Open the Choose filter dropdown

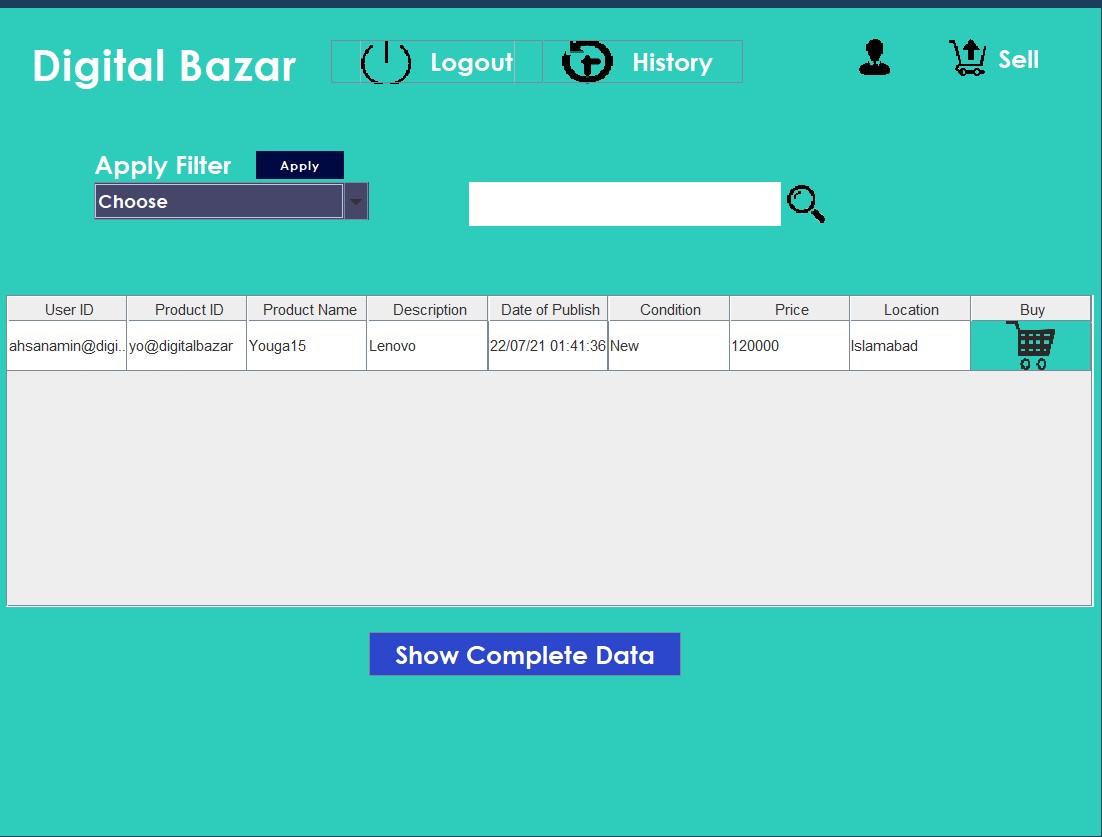218,201
